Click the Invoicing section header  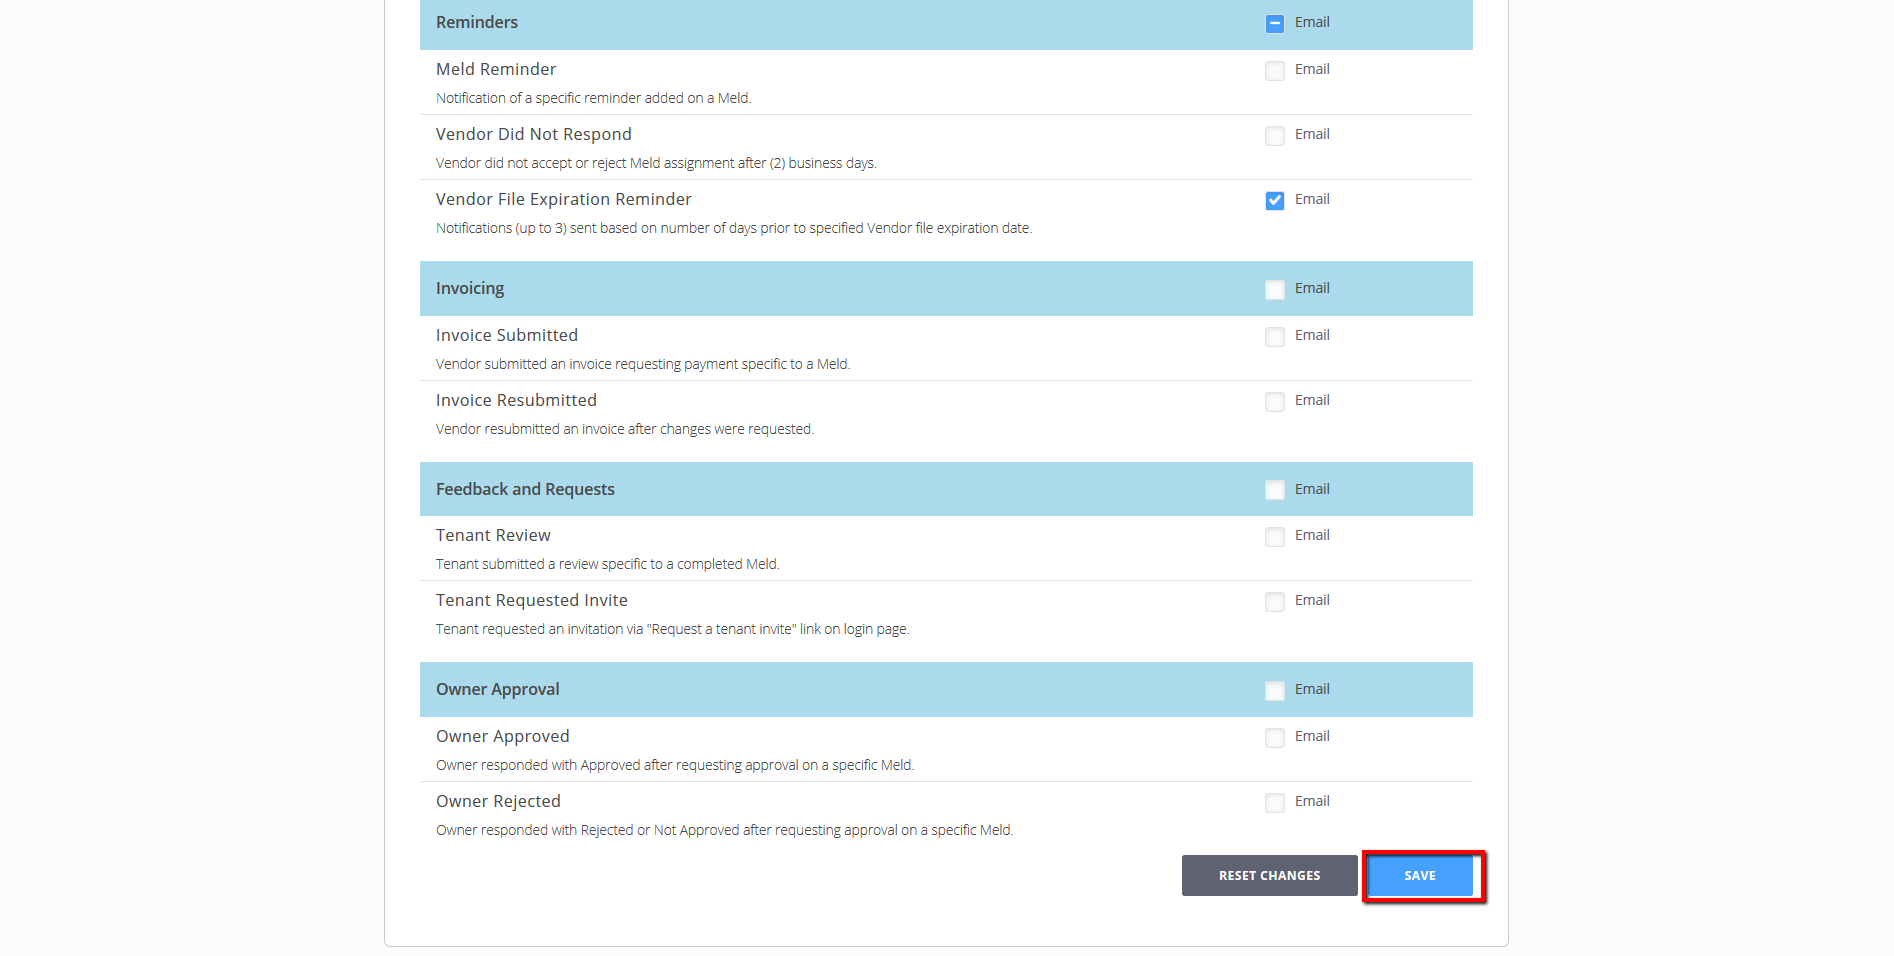(x=470, y=289)
